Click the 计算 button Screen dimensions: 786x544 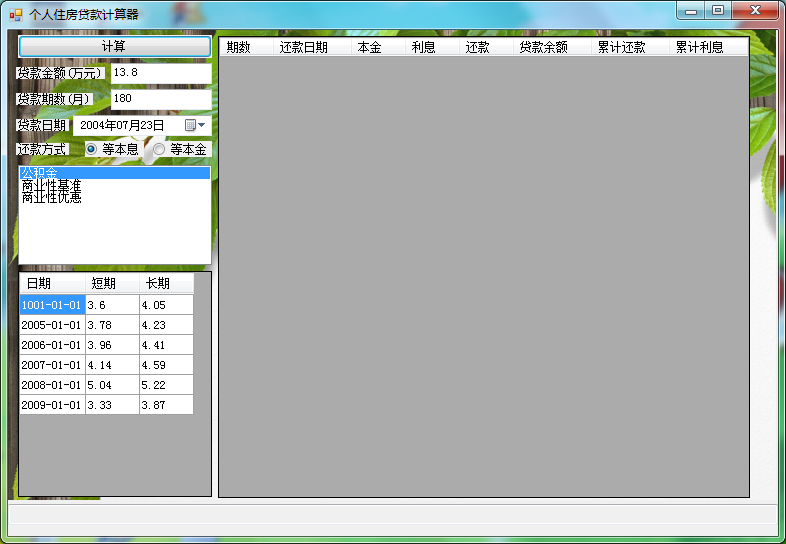tap(115, 47)
